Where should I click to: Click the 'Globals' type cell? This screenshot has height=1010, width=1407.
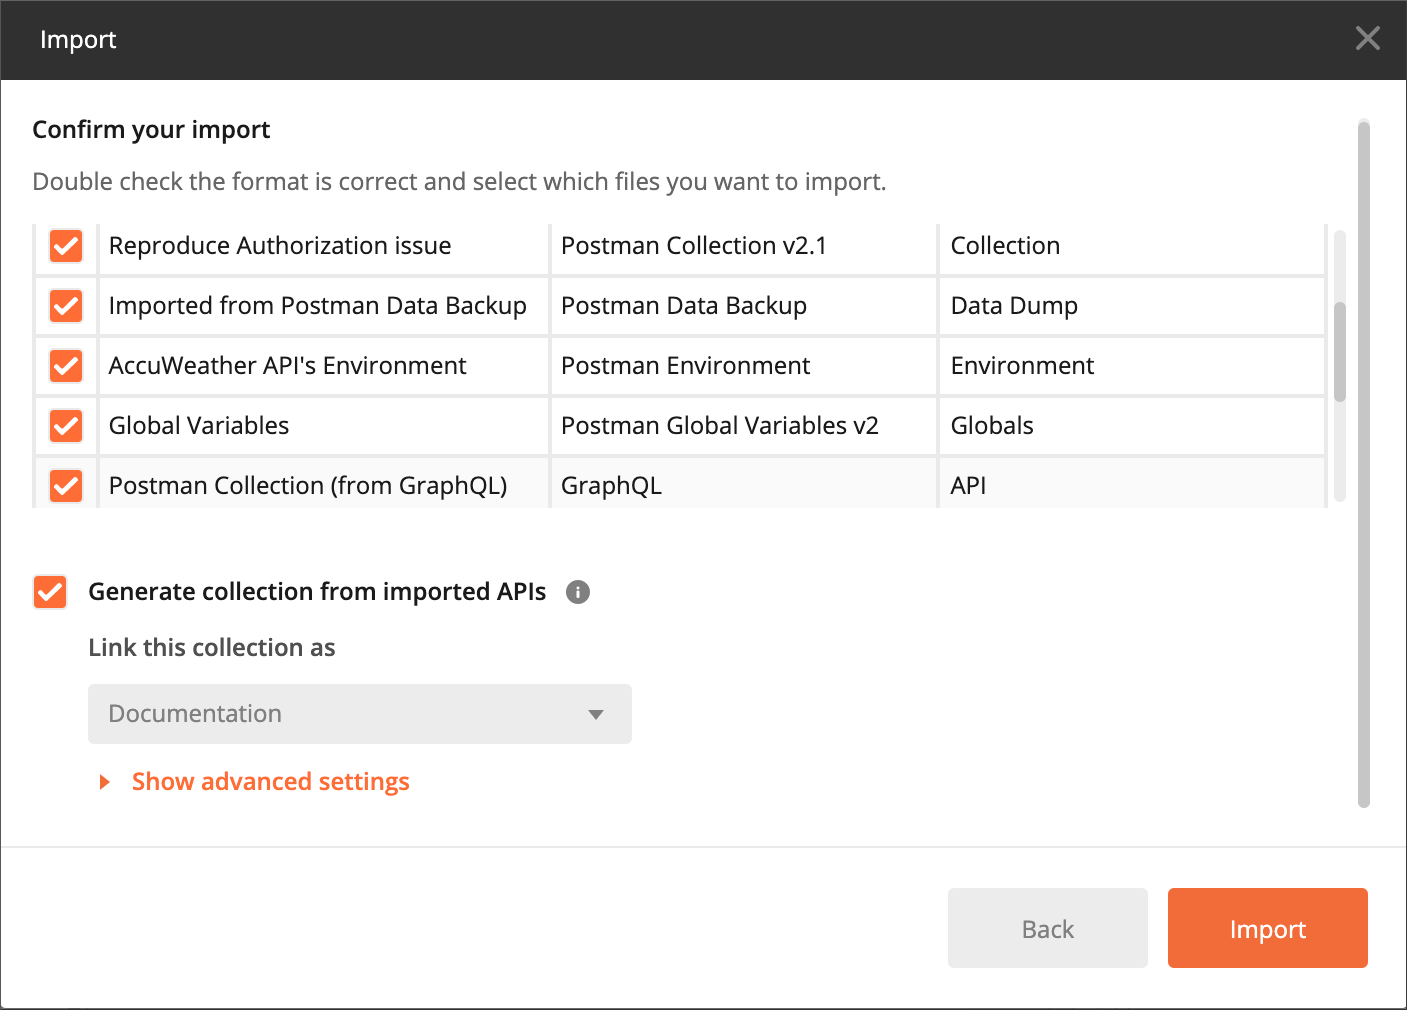(1132, 426)
